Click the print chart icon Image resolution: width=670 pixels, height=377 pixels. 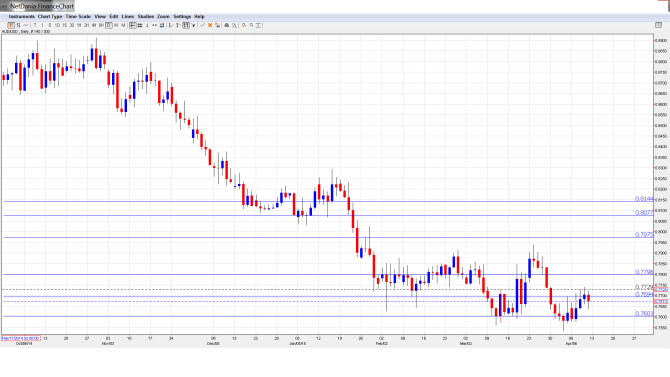(x=227, y=26)
